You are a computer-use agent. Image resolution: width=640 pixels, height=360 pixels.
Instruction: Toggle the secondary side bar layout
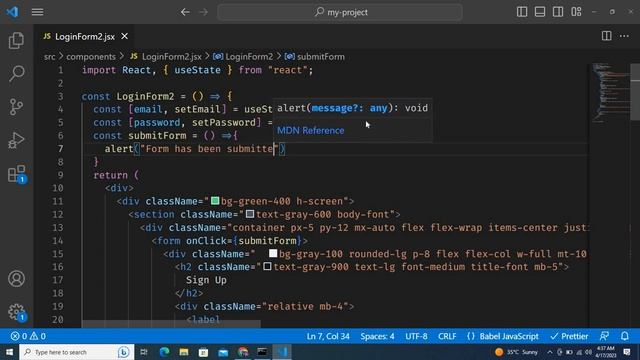pyautogui.click(x=558, y=12)
